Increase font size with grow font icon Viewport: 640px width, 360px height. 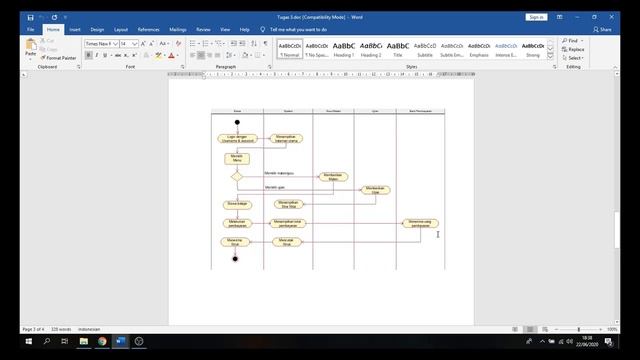click(143, 43)
